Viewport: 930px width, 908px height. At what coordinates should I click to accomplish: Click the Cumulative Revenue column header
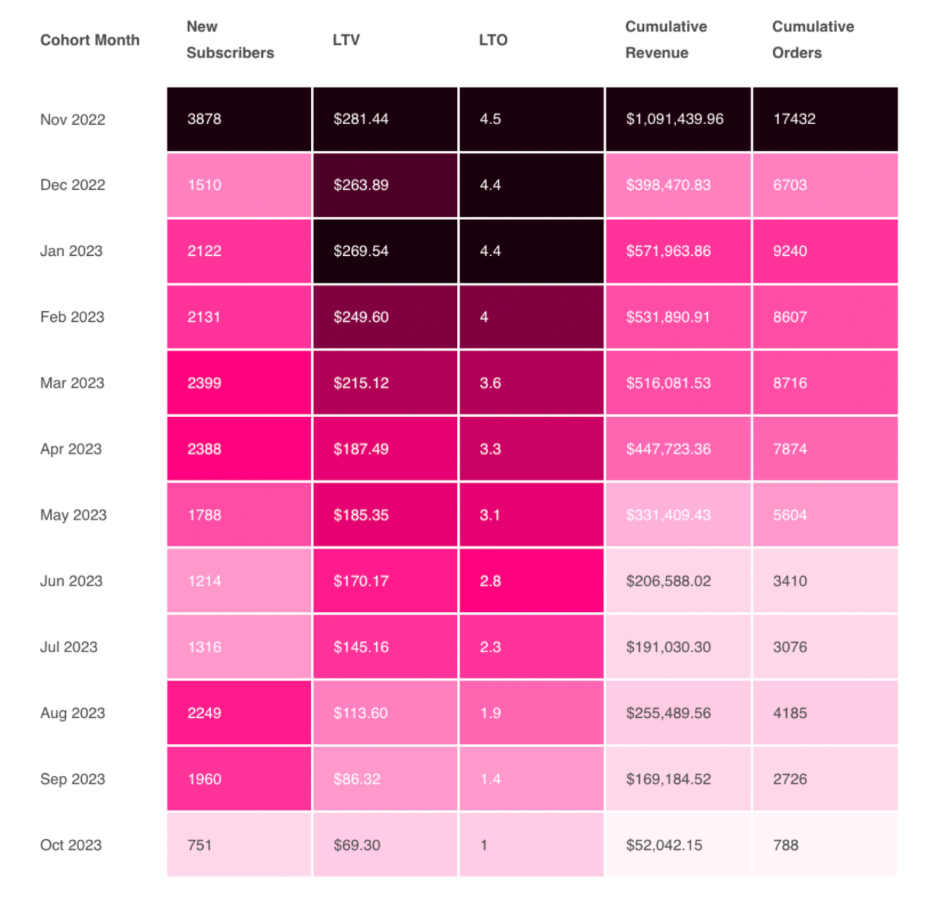[666, 40]
